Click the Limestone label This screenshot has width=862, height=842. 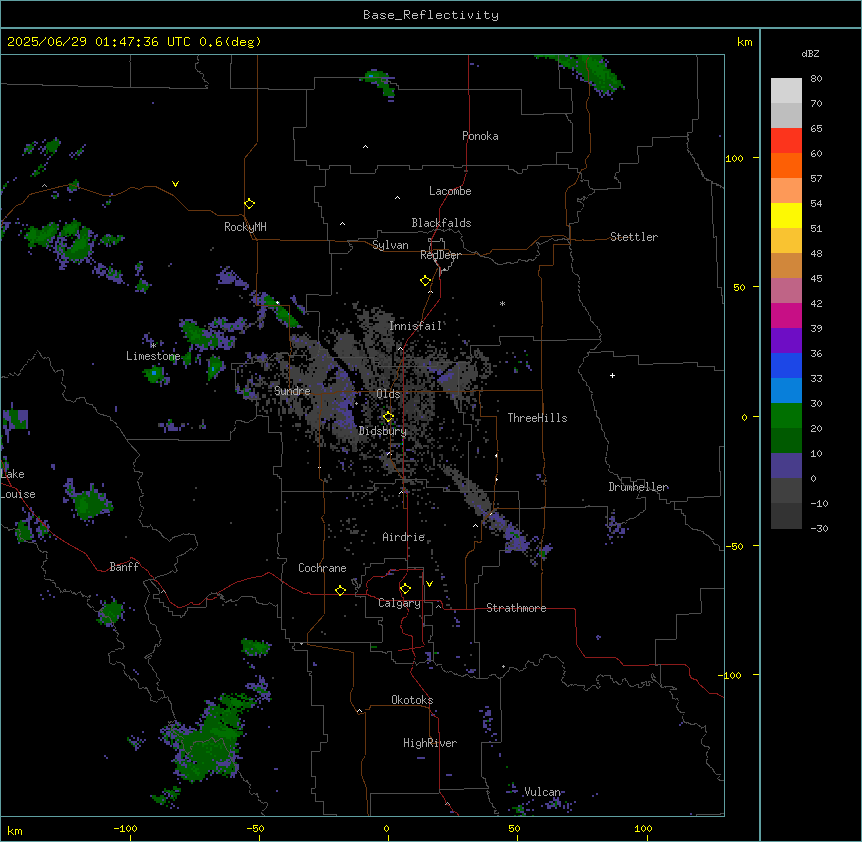pyautogui.click(x=153, y=356)
